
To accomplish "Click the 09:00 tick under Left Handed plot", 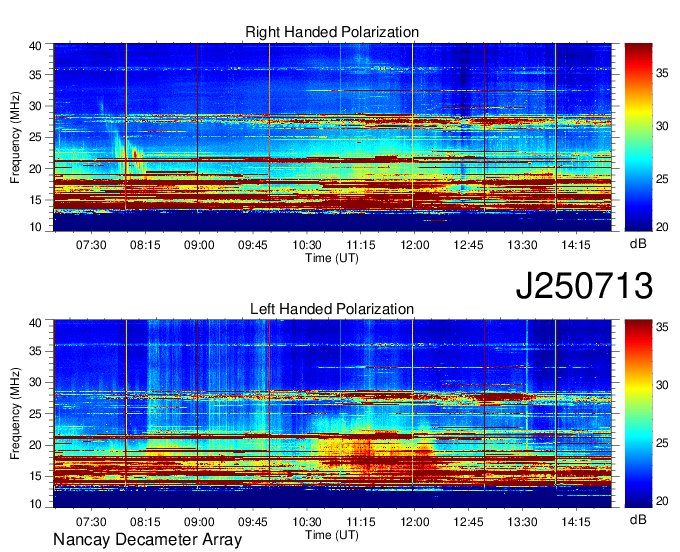I will click(x=199, y=522).
